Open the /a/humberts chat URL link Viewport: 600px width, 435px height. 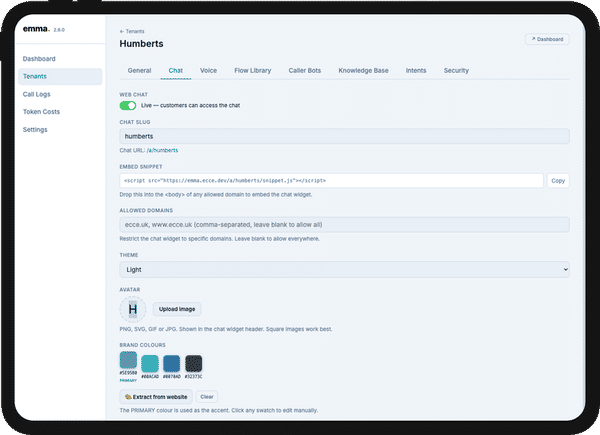point(162,150)
